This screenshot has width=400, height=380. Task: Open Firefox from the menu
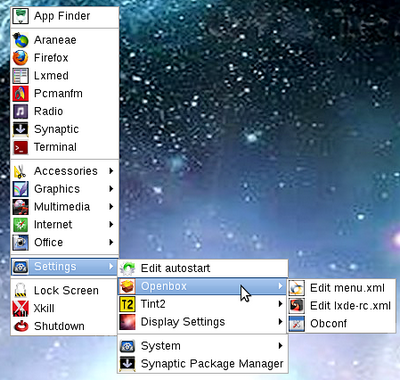65,58
